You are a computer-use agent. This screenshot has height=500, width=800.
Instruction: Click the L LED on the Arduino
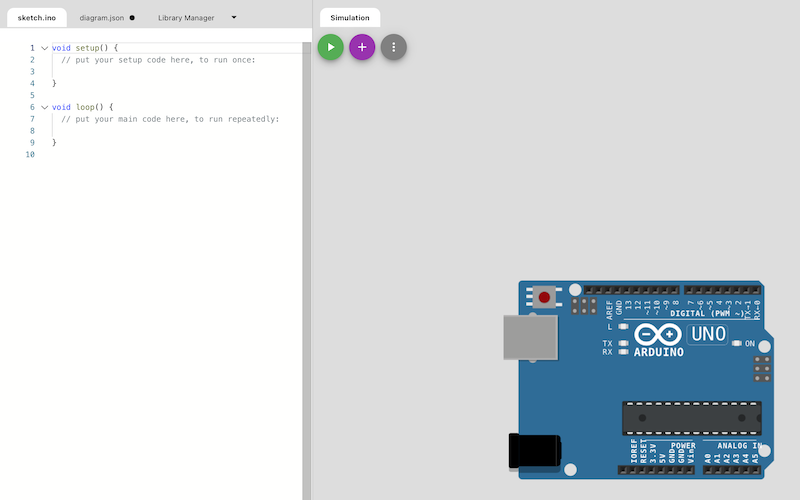[x=623, y=327]
